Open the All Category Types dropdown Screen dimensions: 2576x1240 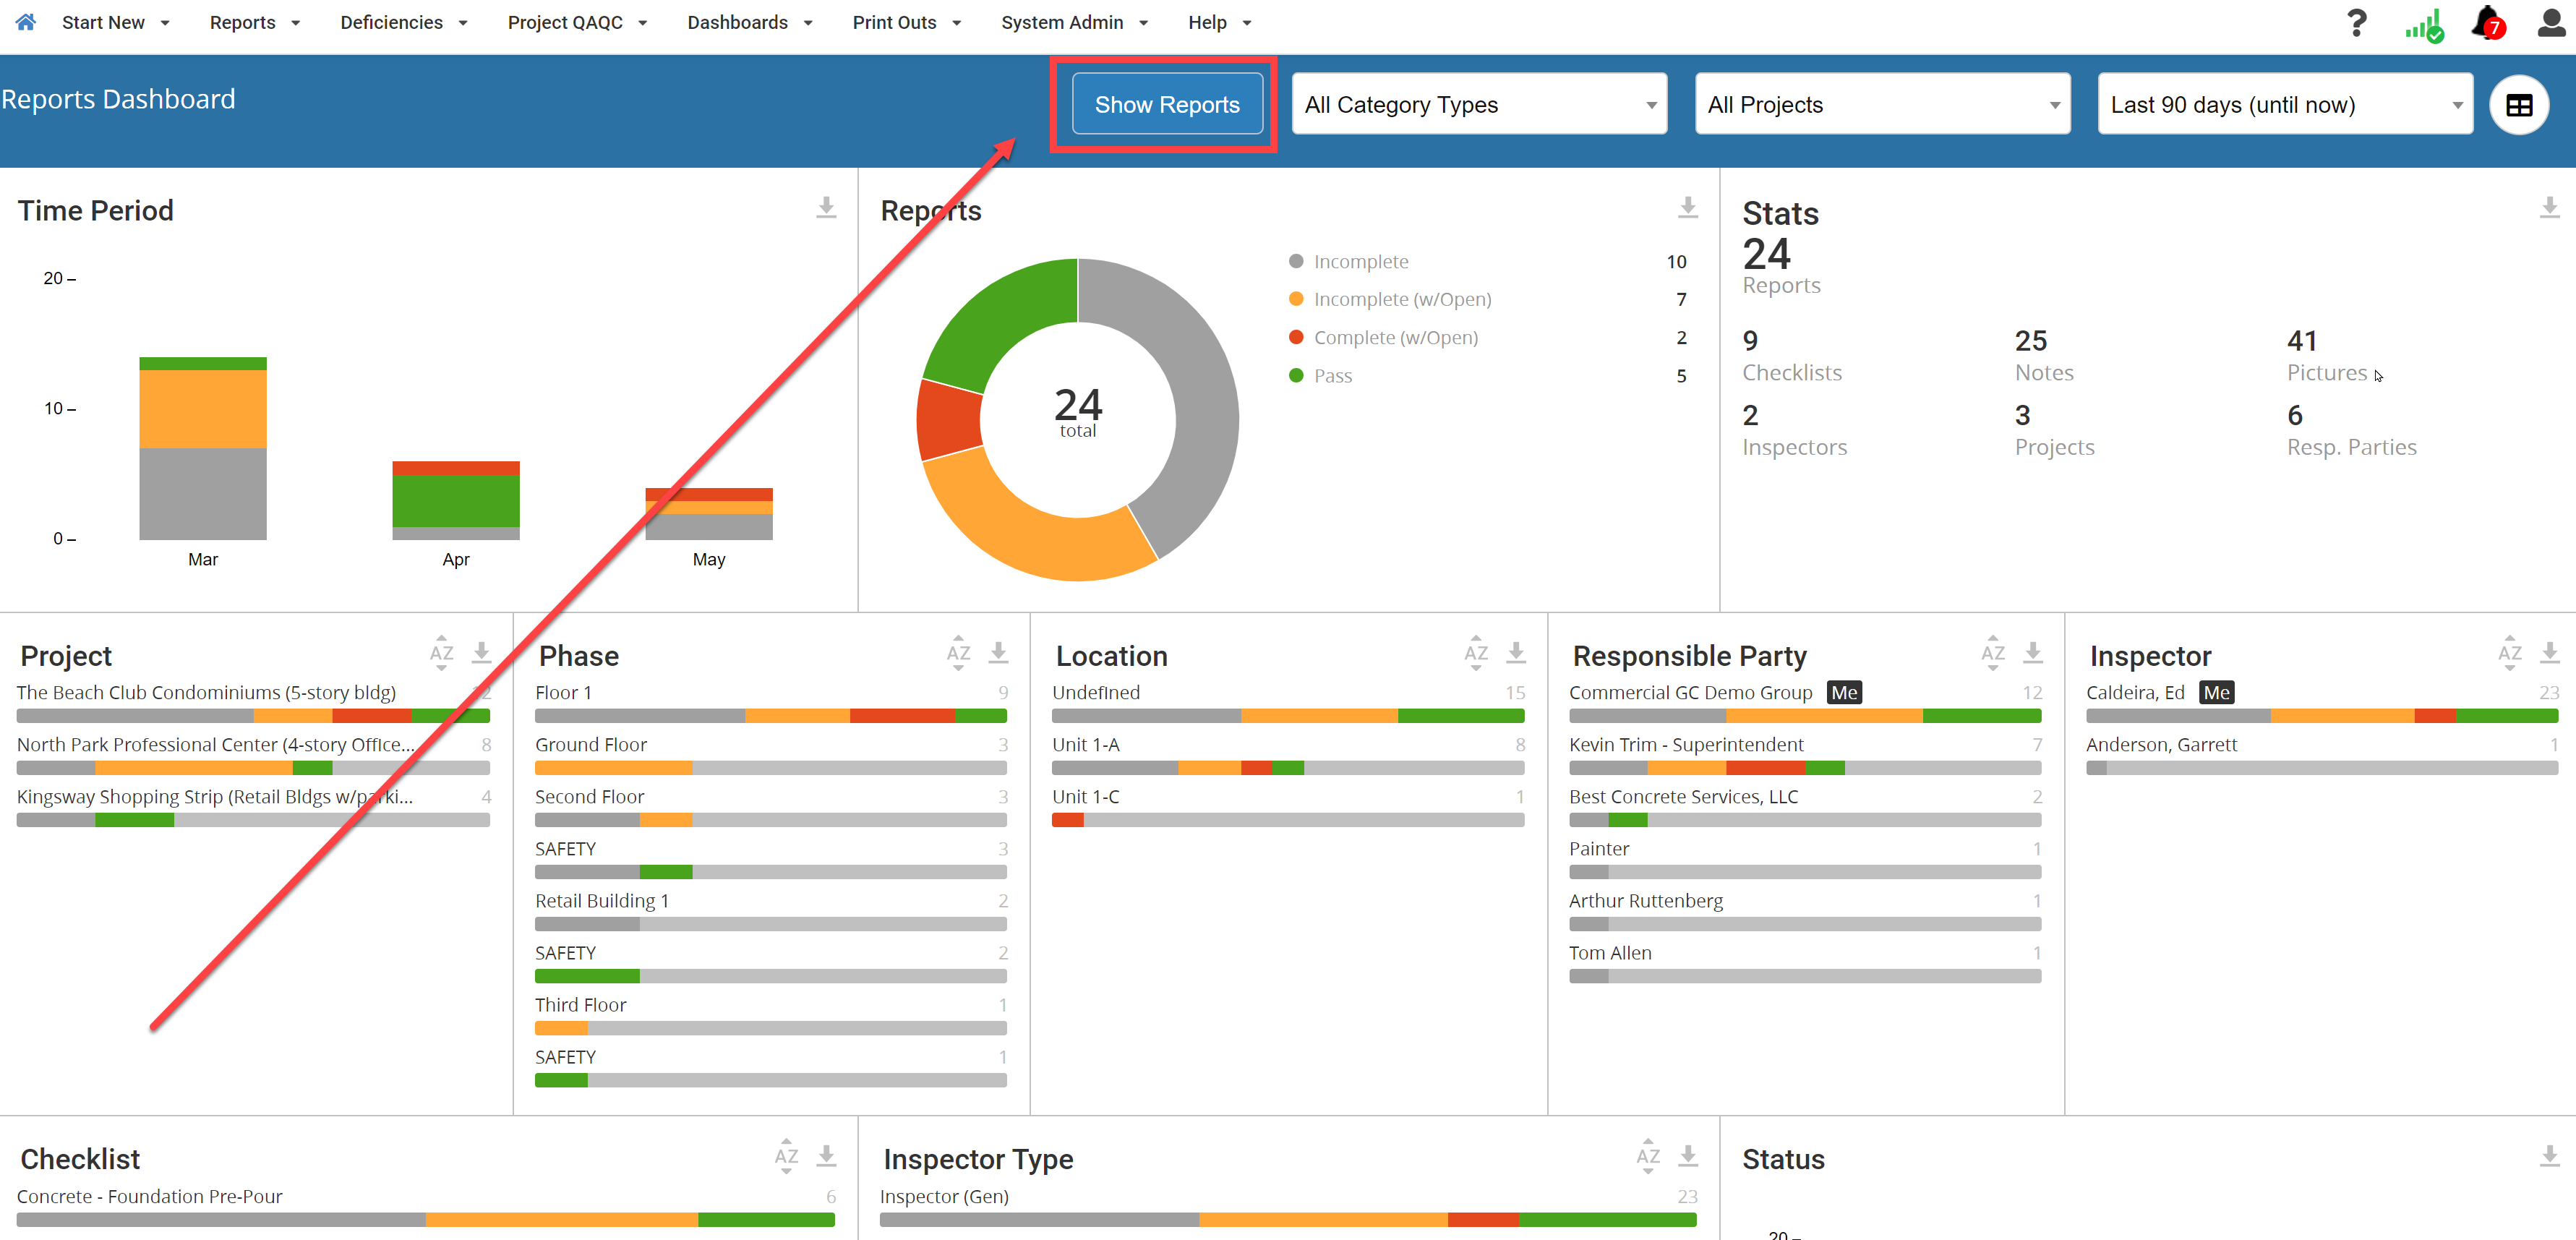click(1479, 104)
